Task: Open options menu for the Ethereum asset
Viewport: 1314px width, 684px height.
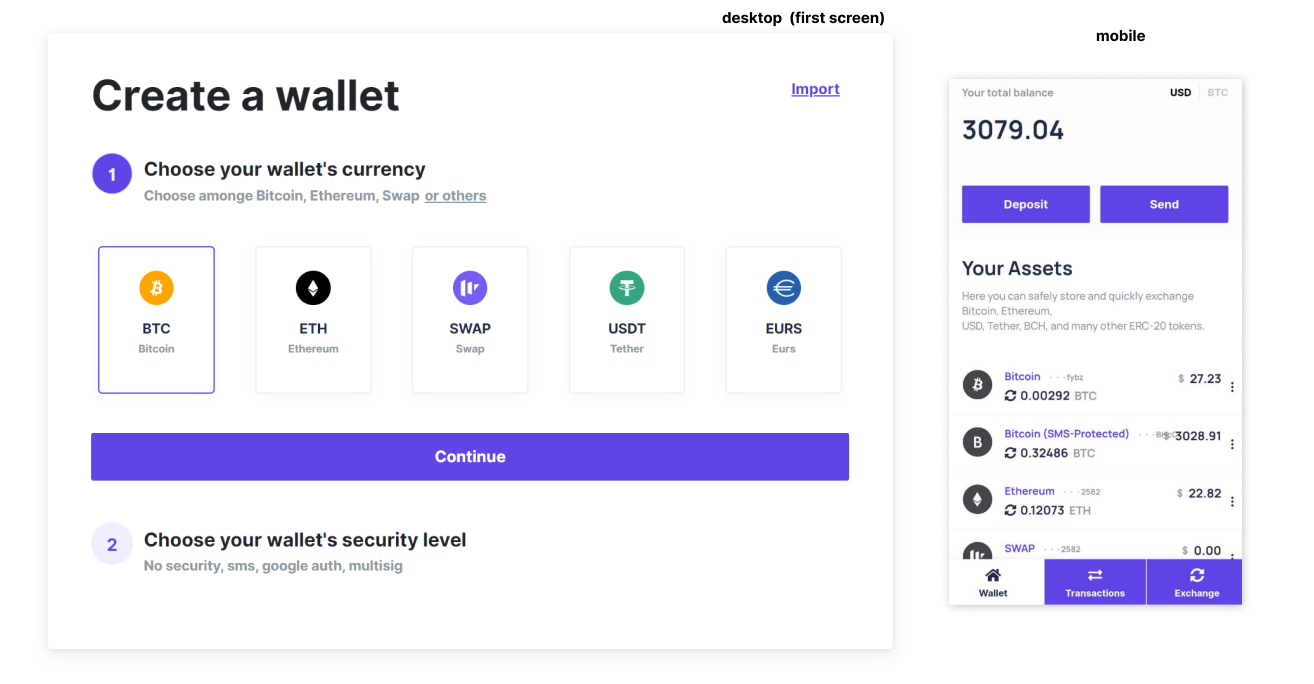Action: pos(1232,502)
